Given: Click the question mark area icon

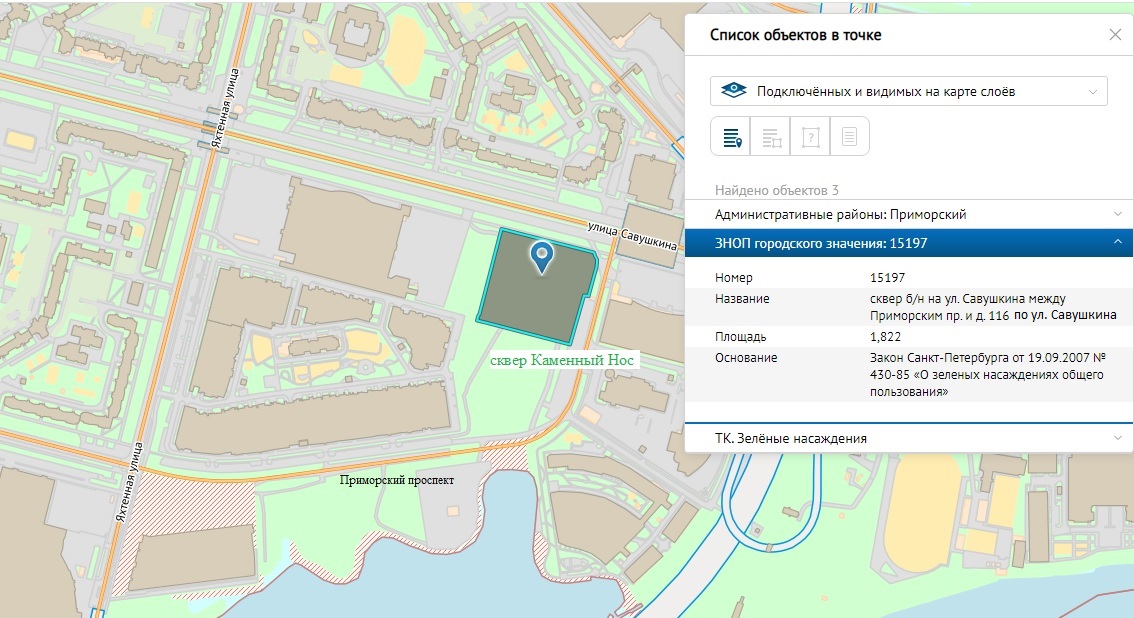Looking at the screenshot, I should (810, 137).
